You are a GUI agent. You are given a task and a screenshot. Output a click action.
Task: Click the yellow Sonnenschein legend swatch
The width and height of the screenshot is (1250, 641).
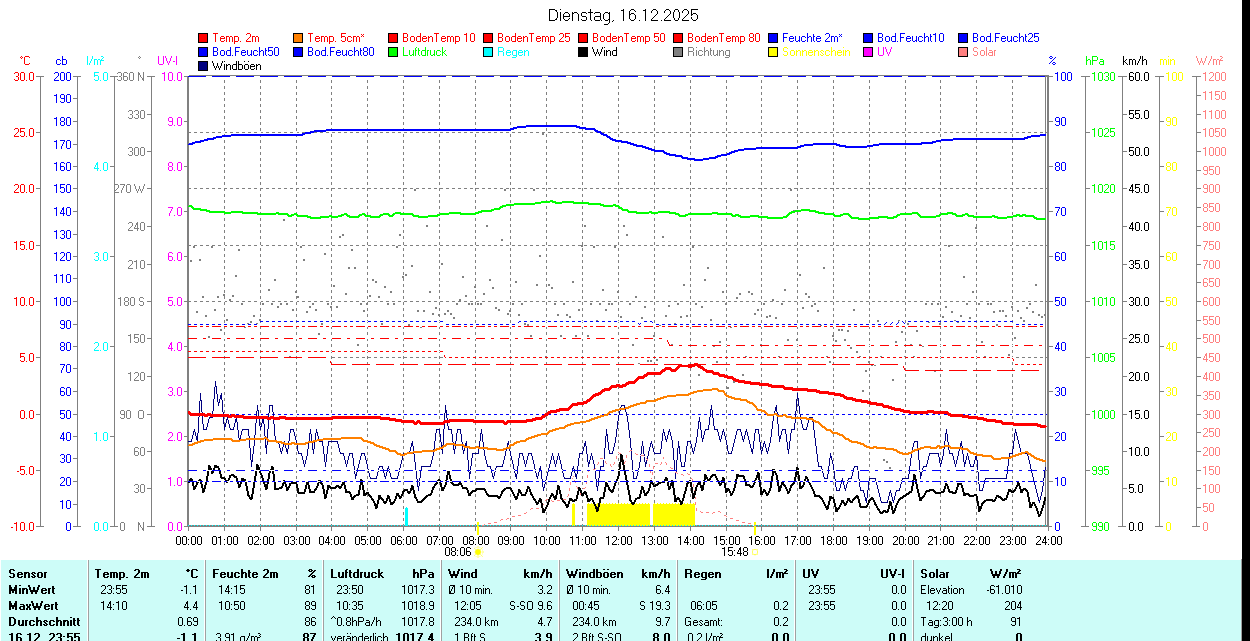pos(774,52)
